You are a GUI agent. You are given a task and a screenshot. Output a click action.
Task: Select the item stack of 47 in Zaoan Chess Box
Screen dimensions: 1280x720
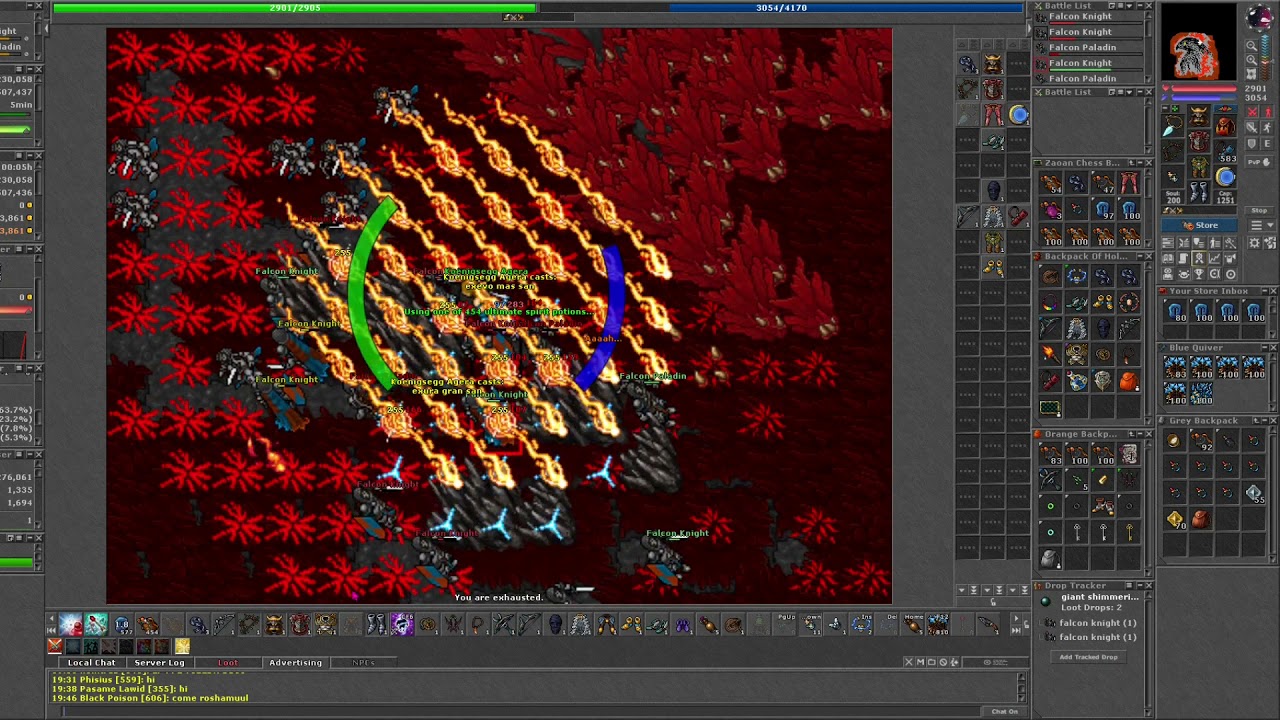point(1103,183)
